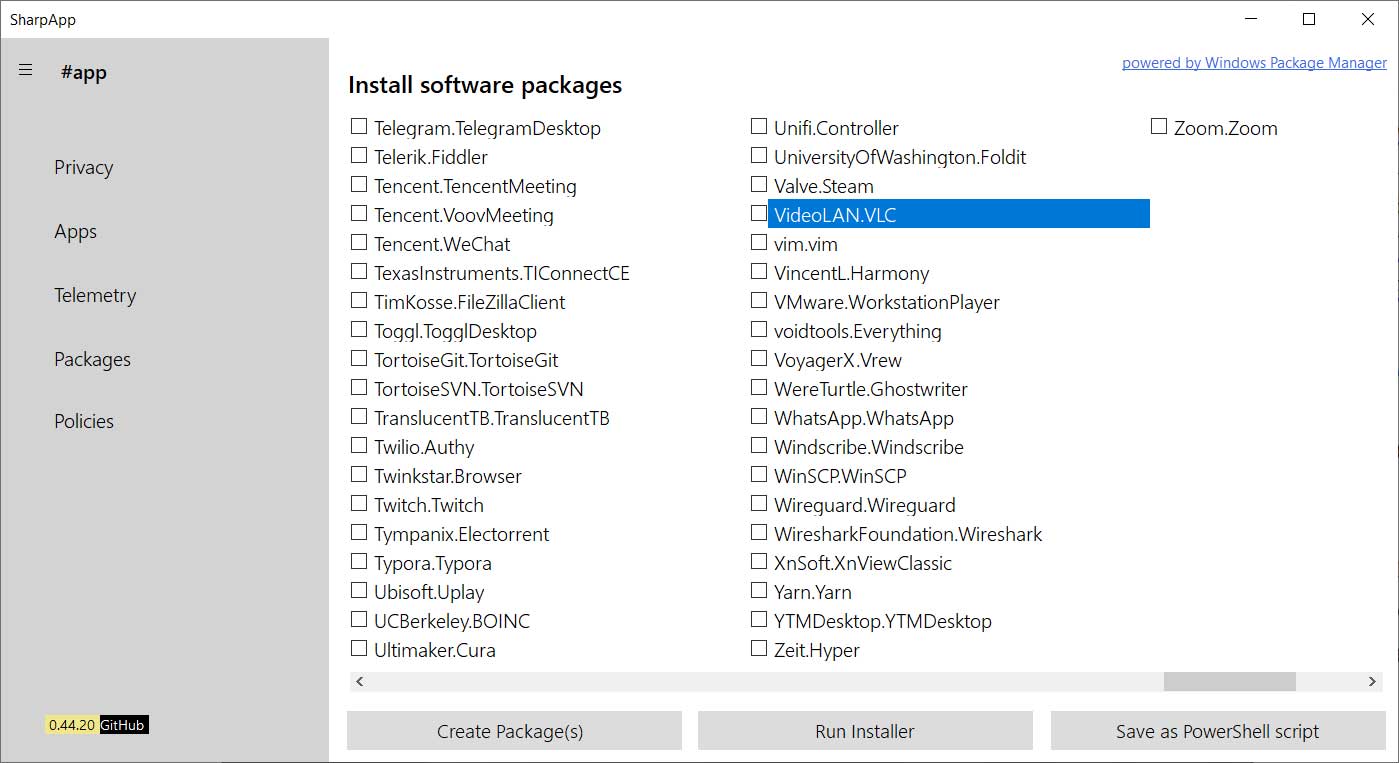This screenshot has width=1399, height=763.
Task: Click the Twilio.Authy label text
Action: click(424, 447)
